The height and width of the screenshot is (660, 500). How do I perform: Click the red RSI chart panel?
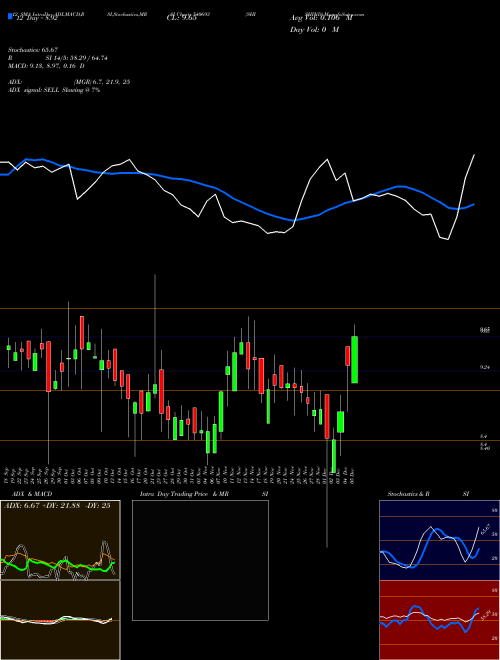(439, 620)
